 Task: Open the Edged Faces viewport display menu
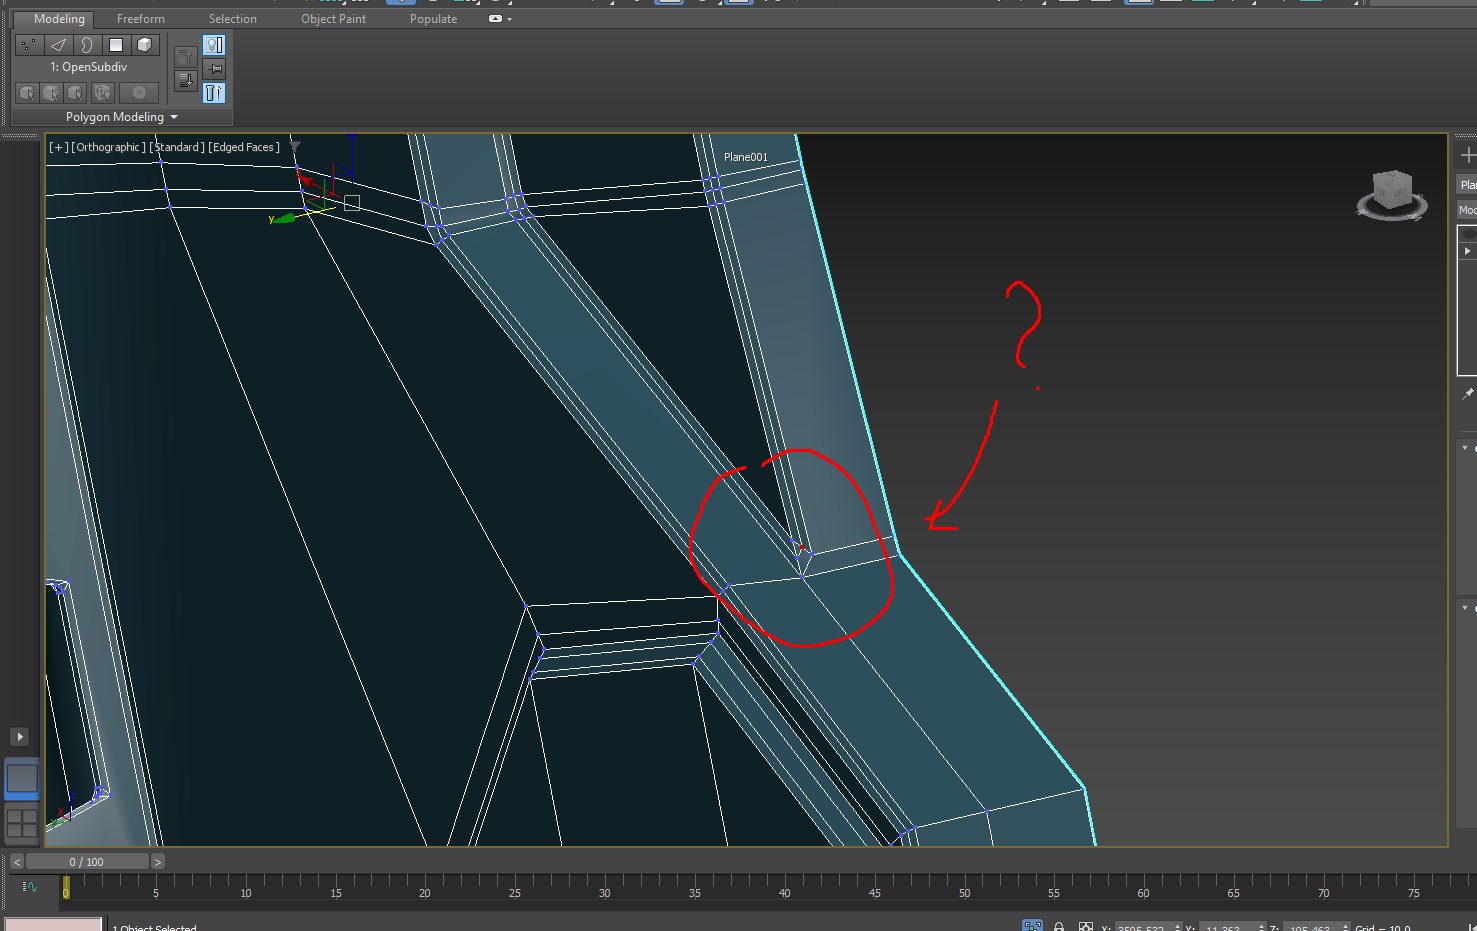[244, 147]
